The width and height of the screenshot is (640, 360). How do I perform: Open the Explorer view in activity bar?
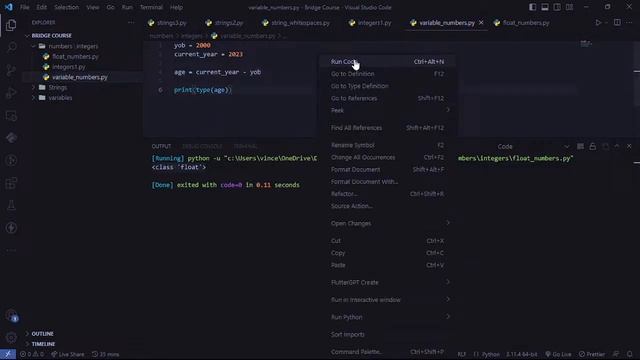point(11,25)
